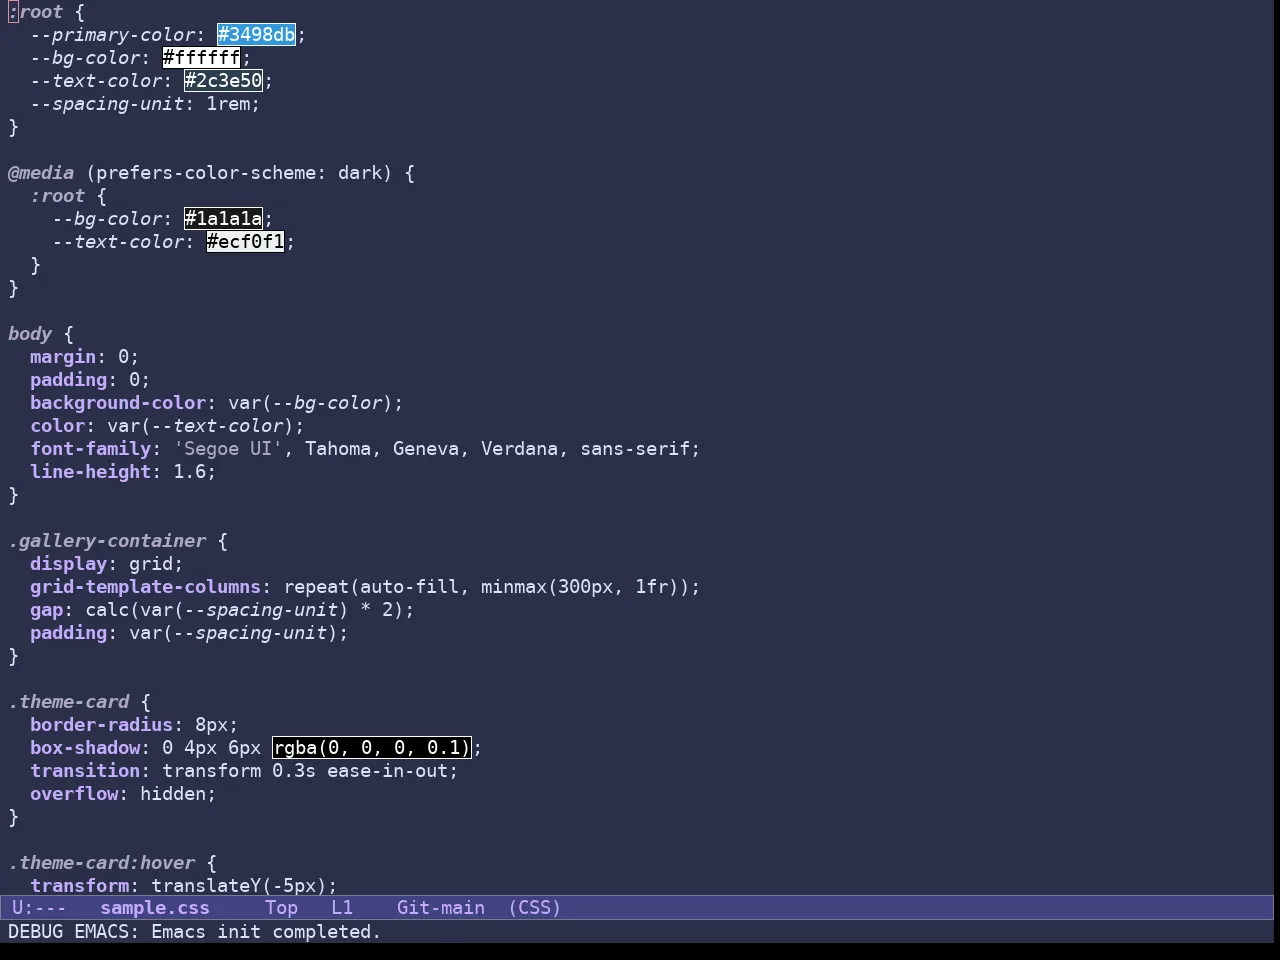
Task: Click the #2c3e50 text-color value
Action: point(223,81)
